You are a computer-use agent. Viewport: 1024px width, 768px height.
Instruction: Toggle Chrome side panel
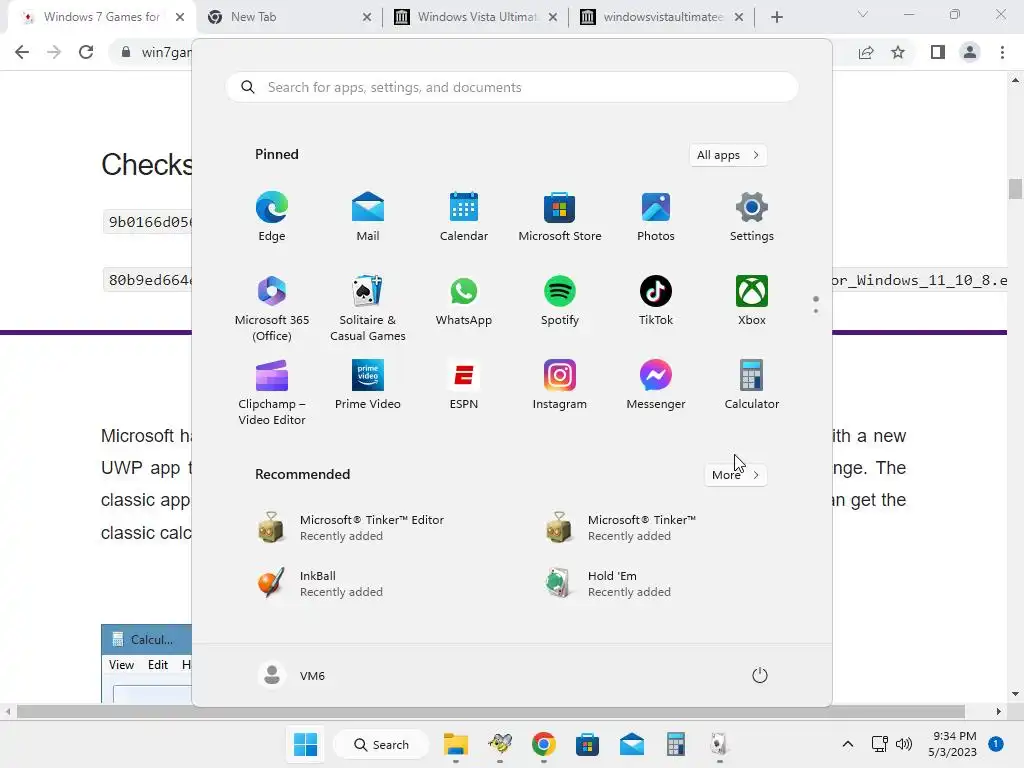(x=938, y=52)
